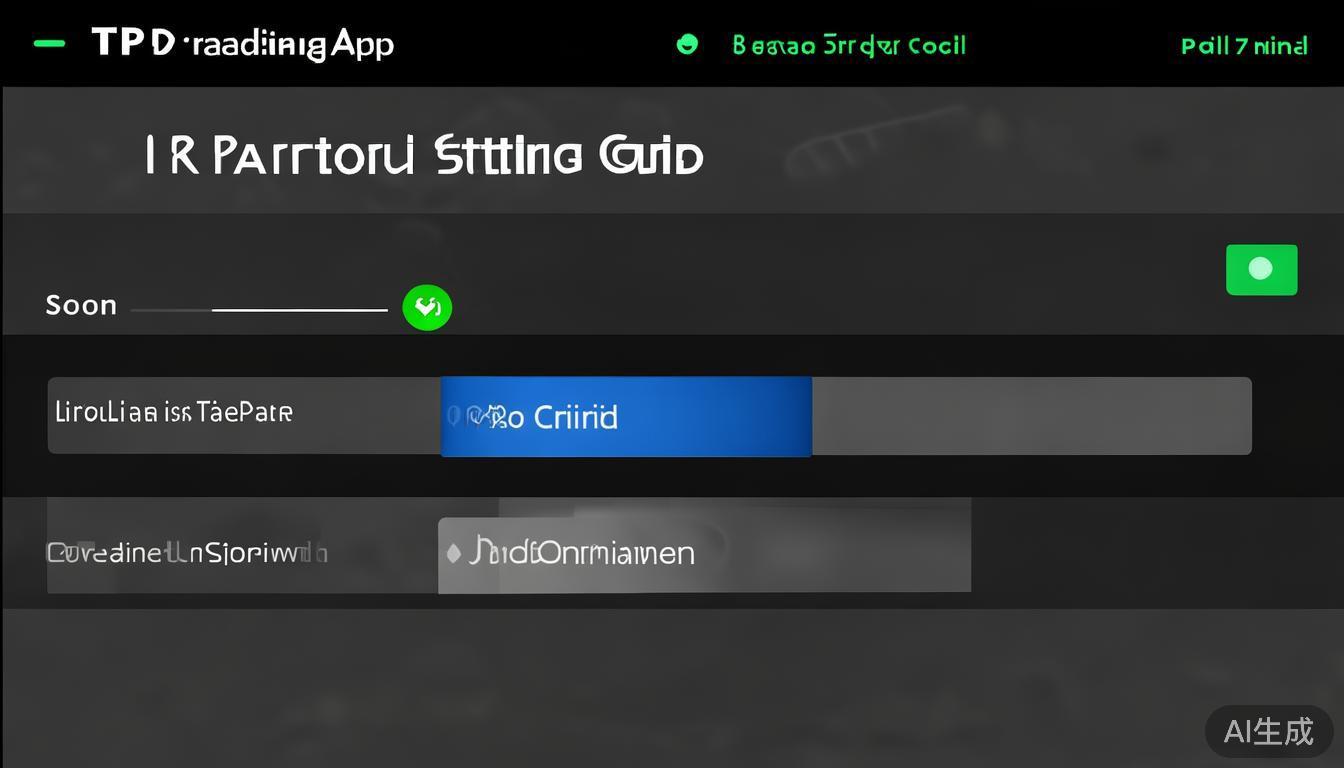The width and height of the screenshot is (1344, 768).
Task: Click the "I R Parrtoru Sttiing Guid" heading
Action: tap(424, 156)
